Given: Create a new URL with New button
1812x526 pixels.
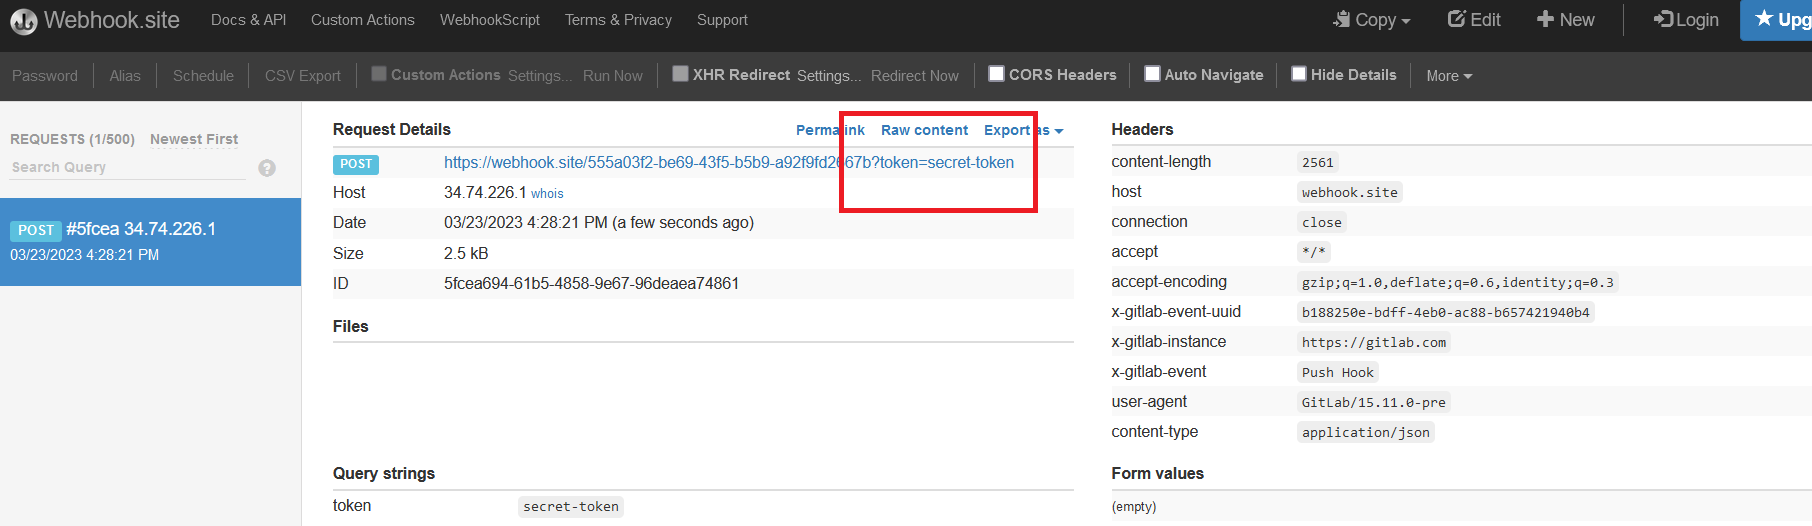Looking at the screenshot, I should [1566, 20].
